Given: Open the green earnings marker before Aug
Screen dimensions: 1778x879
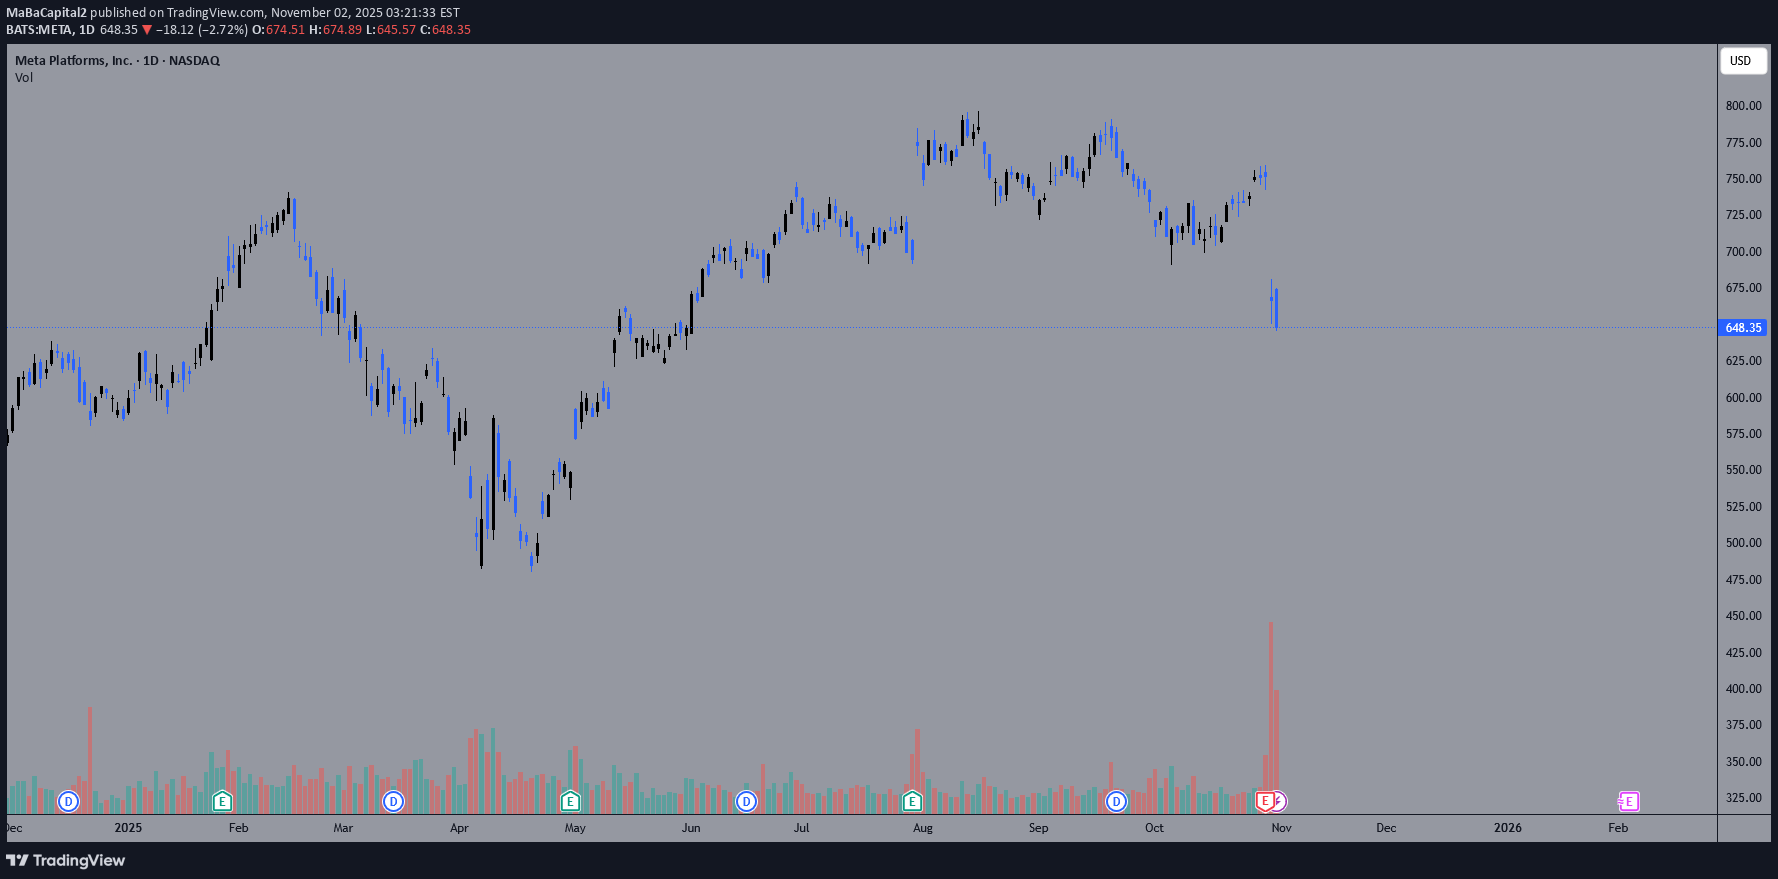Looking at the screenshot, I should pos(912,801).
